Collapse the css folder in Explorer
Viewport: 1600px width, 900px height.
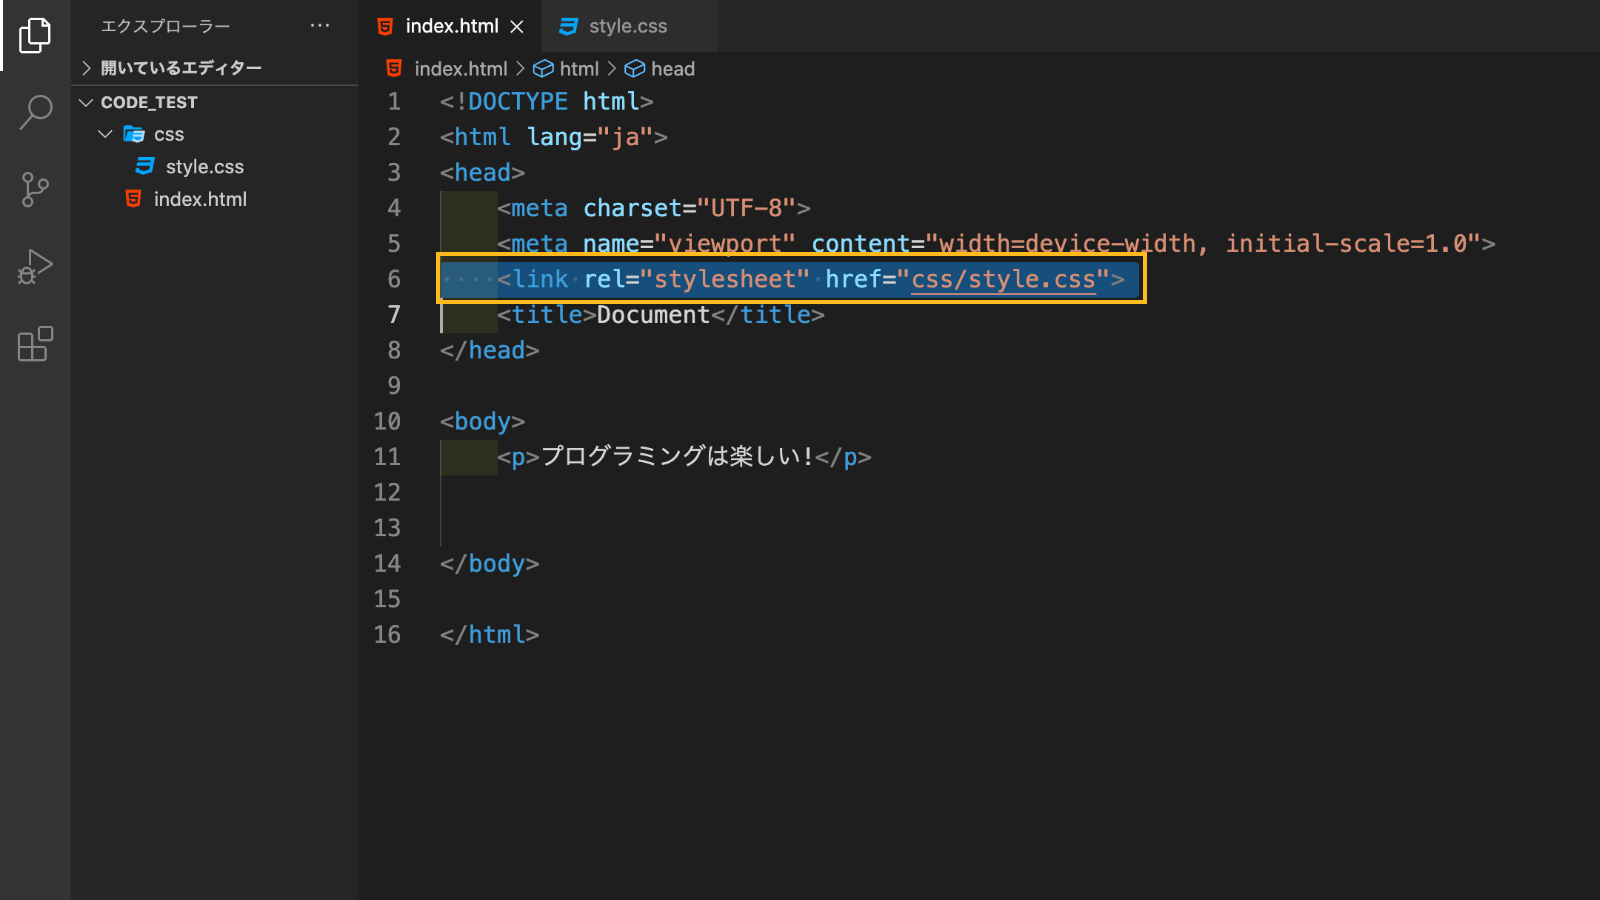(106, 133)
